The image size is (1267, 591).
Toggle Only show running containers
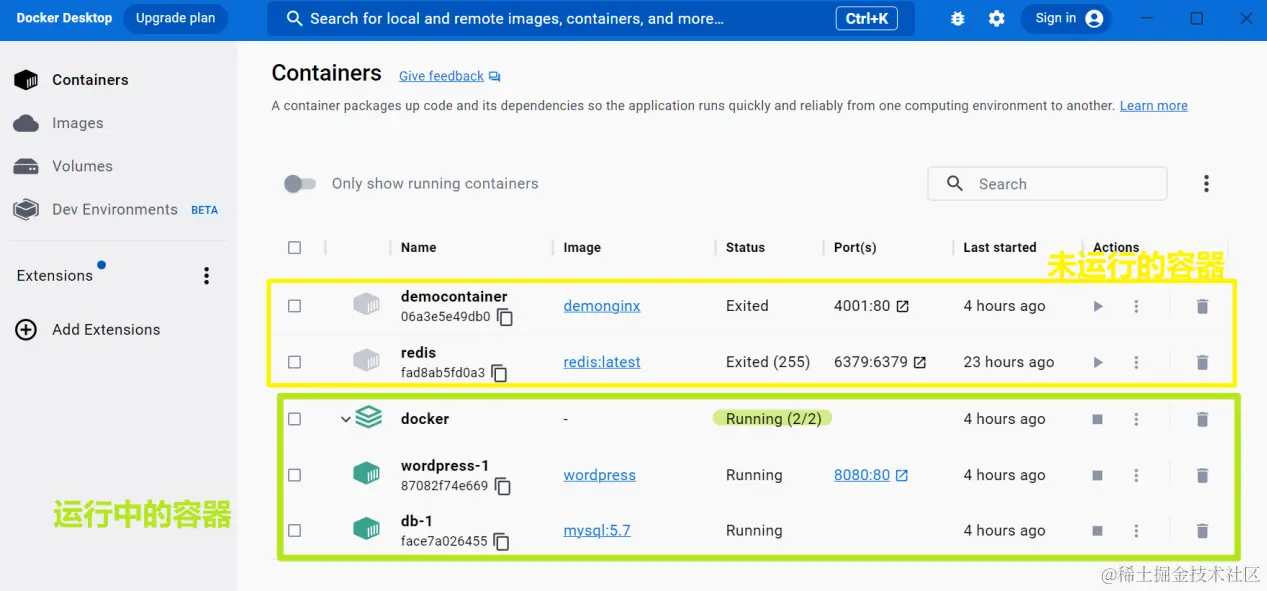point(300,184)
